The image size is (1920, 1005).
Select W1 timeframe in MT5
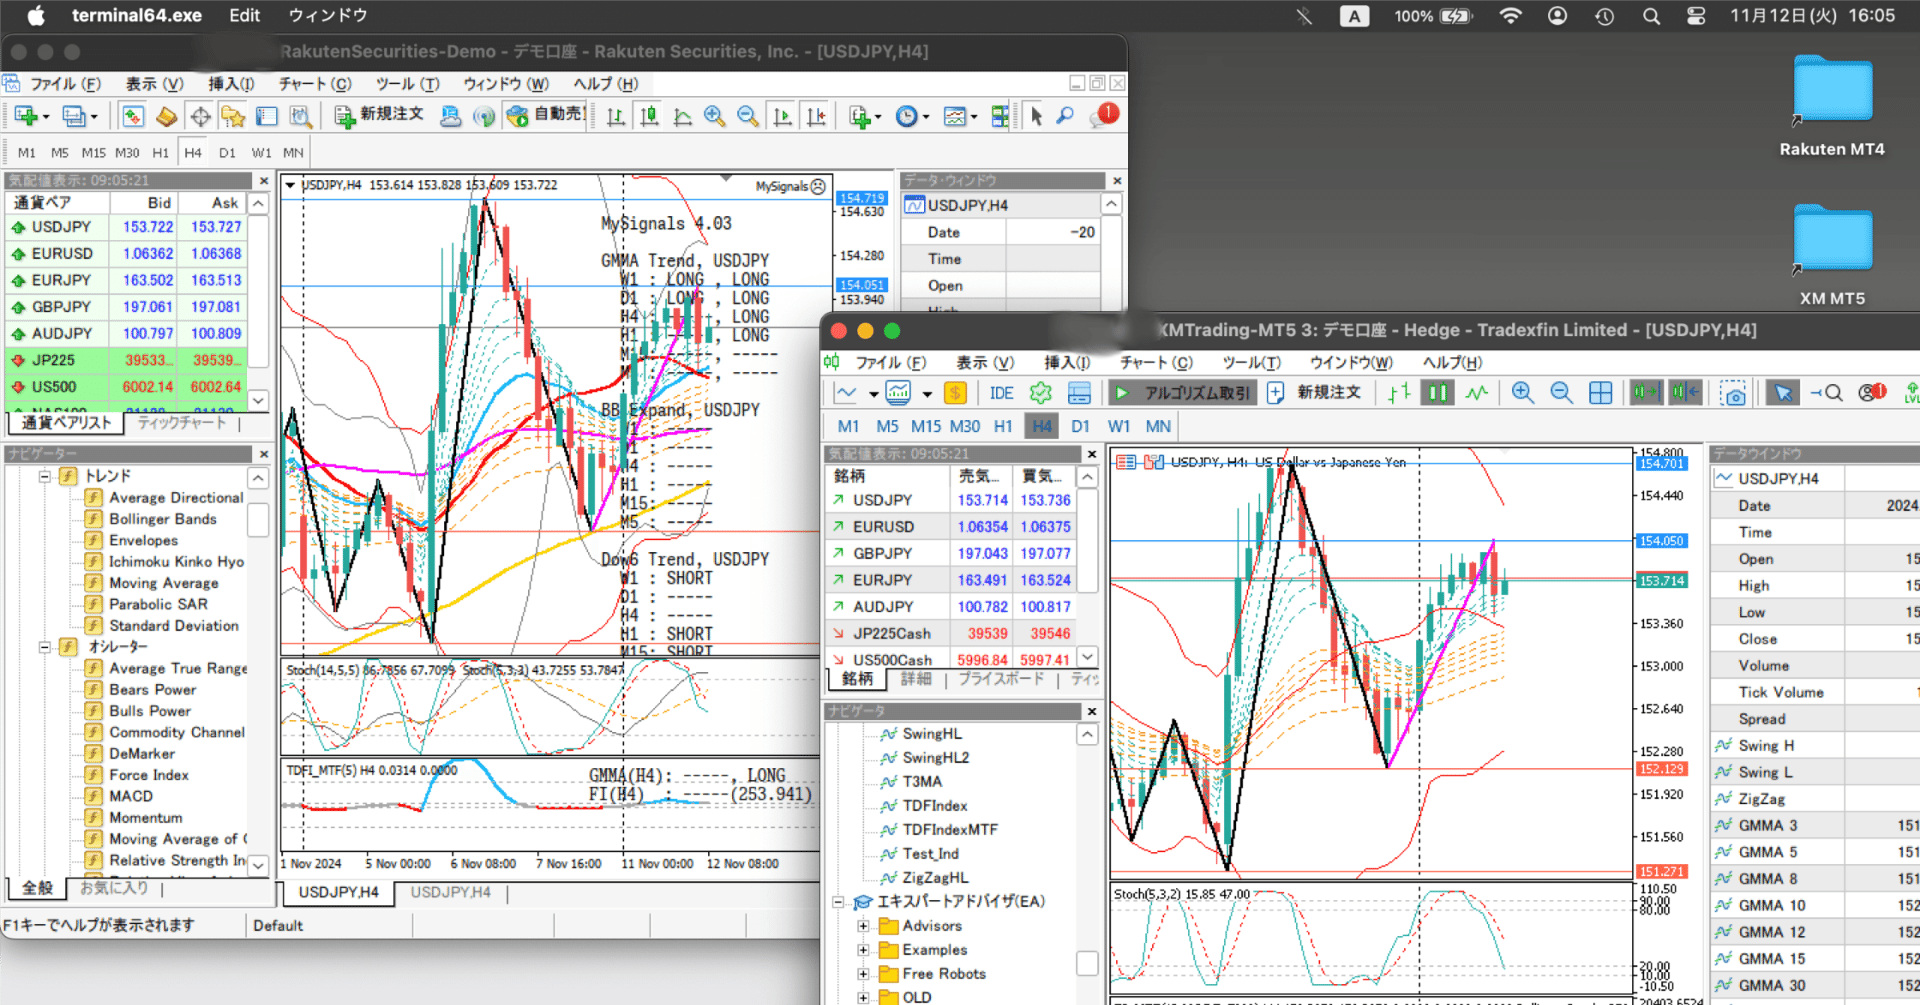tap(1119, 426)
